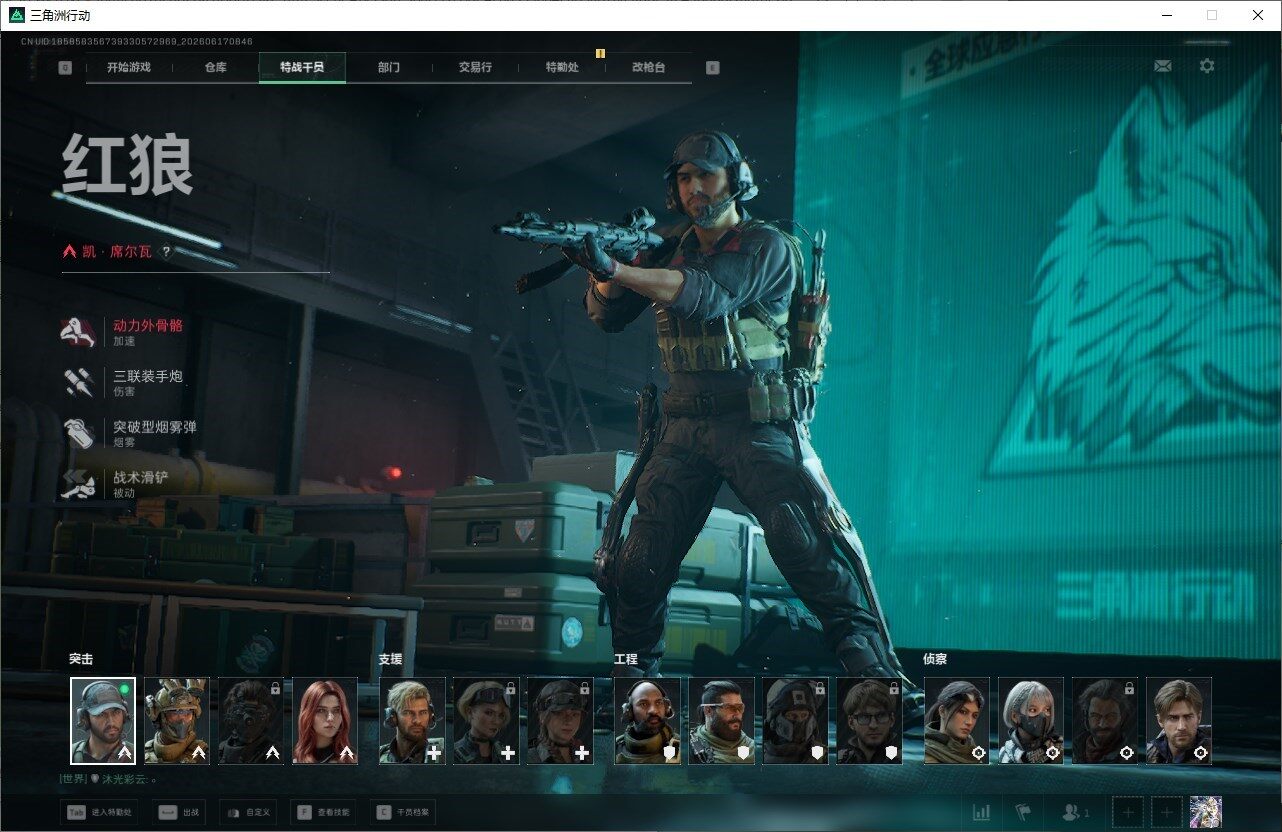Select the white-haired masked 侦察 operator
1282x832 pixels.
coord(1031,721)
